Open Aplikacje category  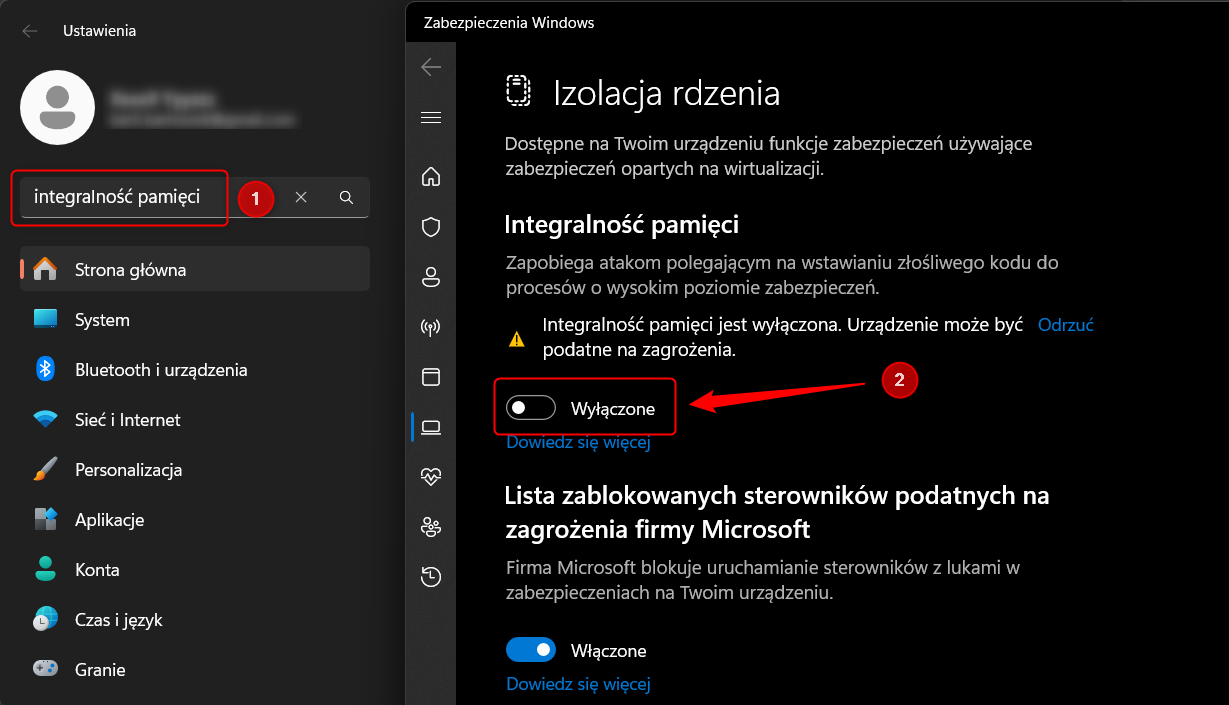click(x=195, y=519)
